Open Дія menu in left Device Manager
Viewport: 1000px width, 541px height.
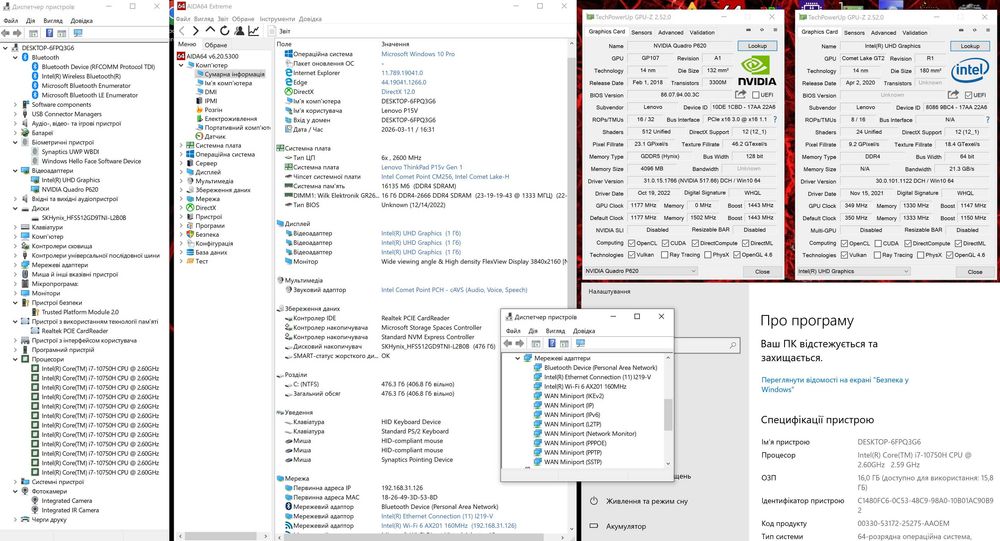30,20
